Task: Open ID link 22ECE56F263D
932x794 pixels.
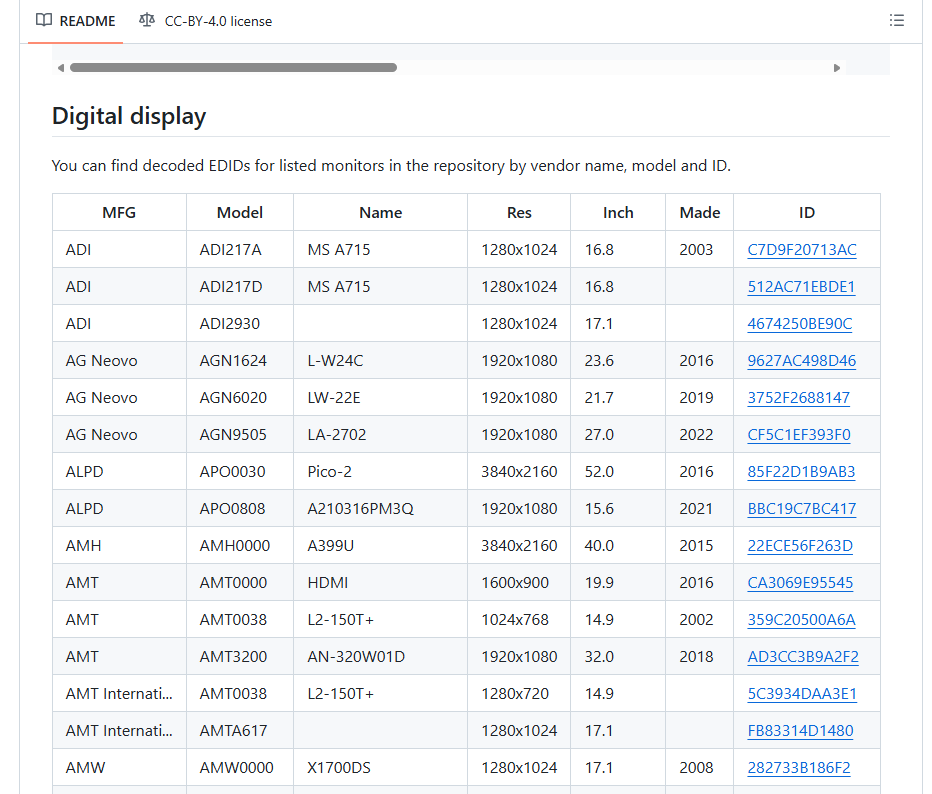Action: tap(800, 546)
